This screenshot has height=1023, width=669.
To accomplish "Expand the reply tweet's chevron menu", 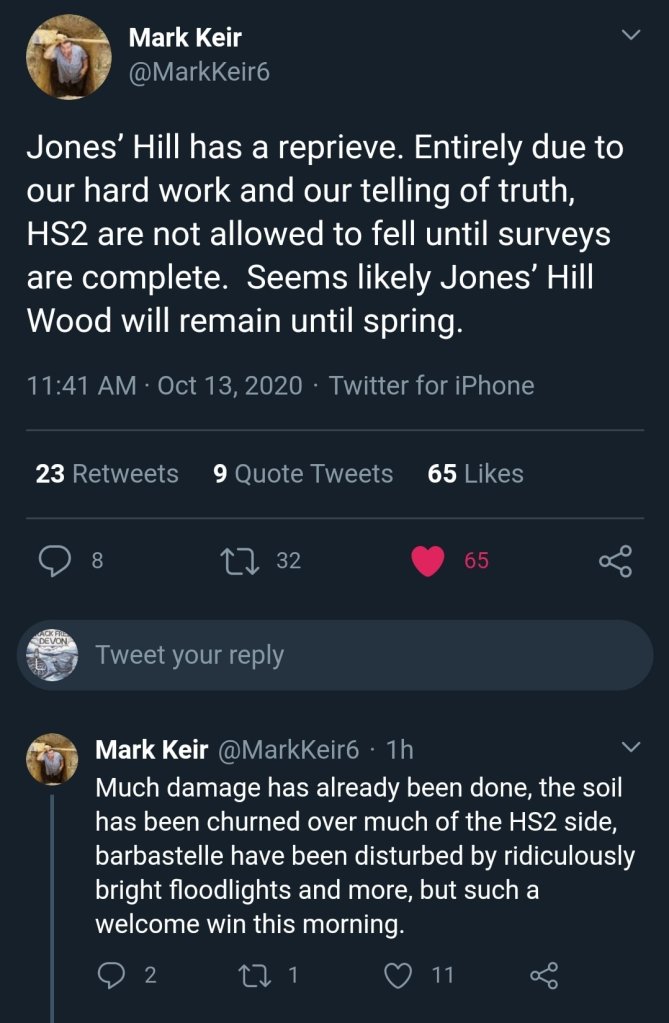I will tap(632, 748).
